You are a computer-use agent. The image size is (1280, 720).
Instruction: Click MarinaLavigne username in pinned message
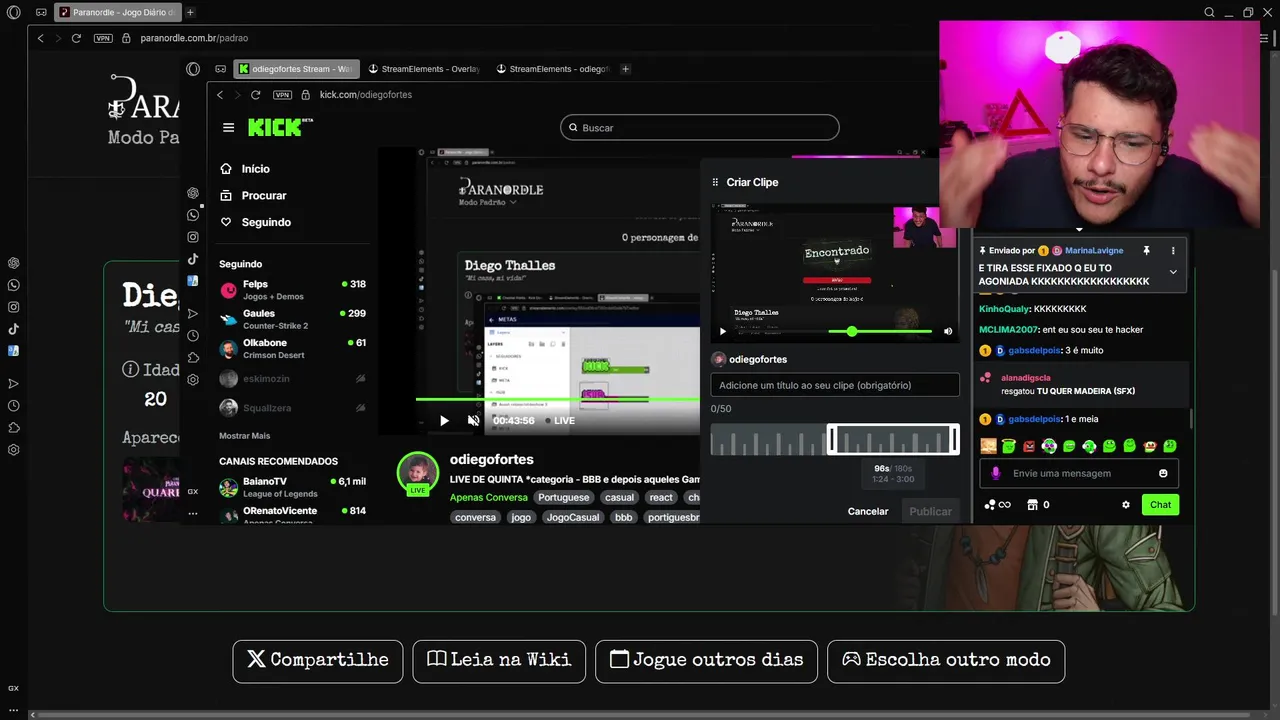tap(1094, 251)
